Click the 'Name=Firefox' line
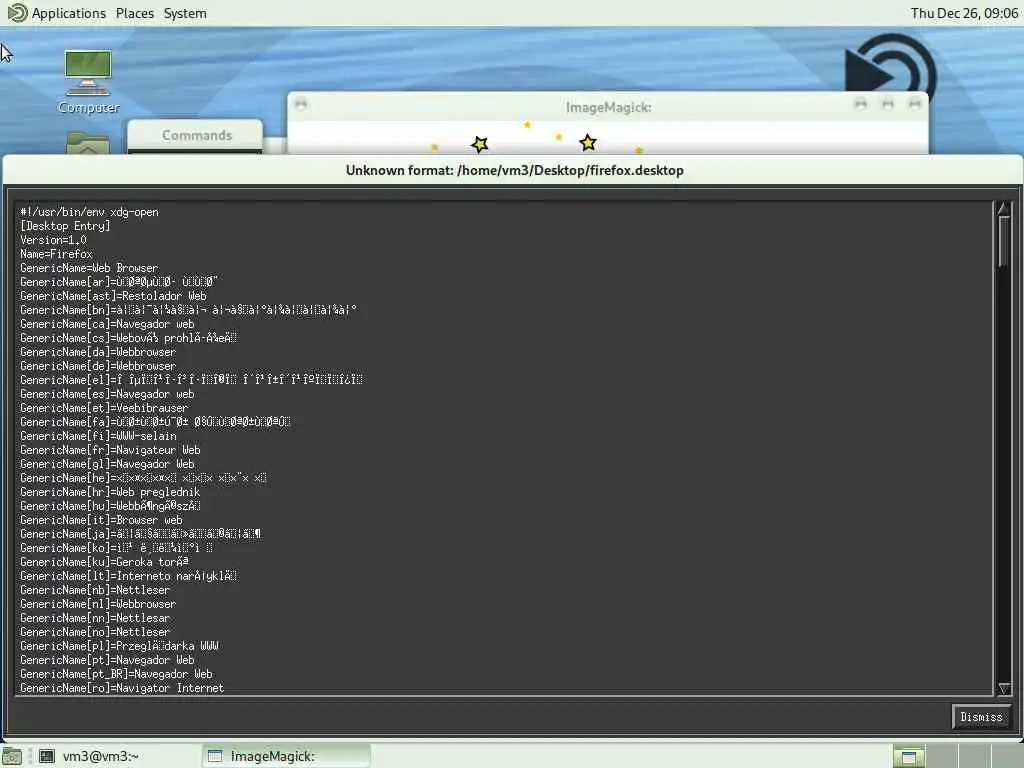Image resolution: width=1024 pixels, height=768 pixels. pyautogui.click(x=56, y=254)
